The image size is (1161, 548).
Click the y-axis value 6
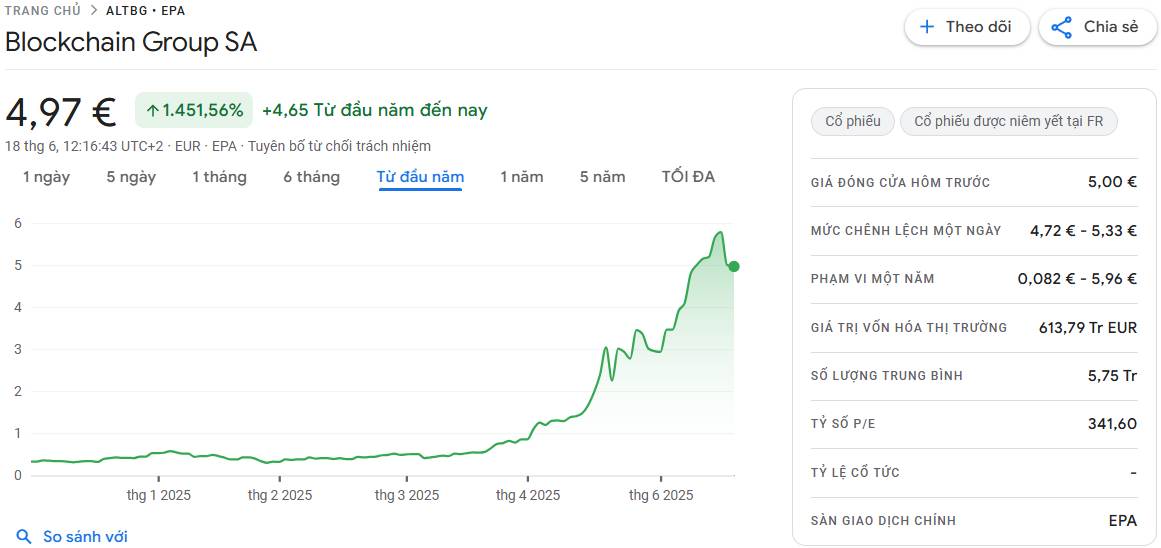[18, 224]
